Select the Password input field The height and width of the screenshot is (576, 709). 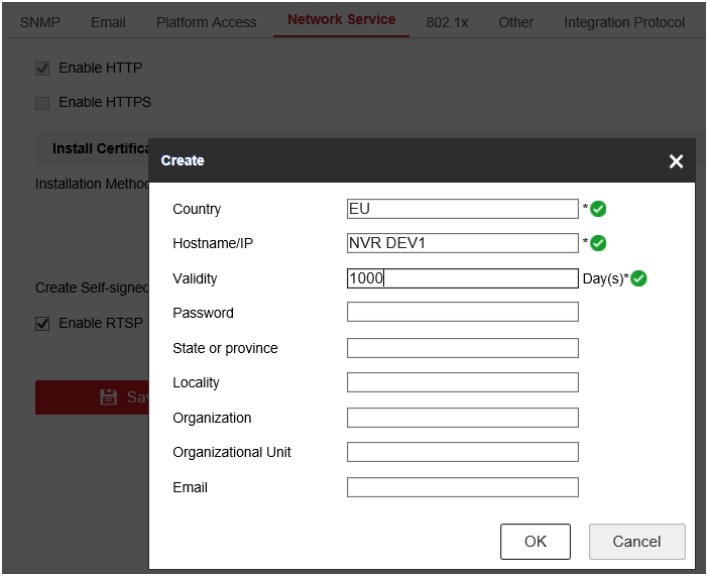pos(462,312)
